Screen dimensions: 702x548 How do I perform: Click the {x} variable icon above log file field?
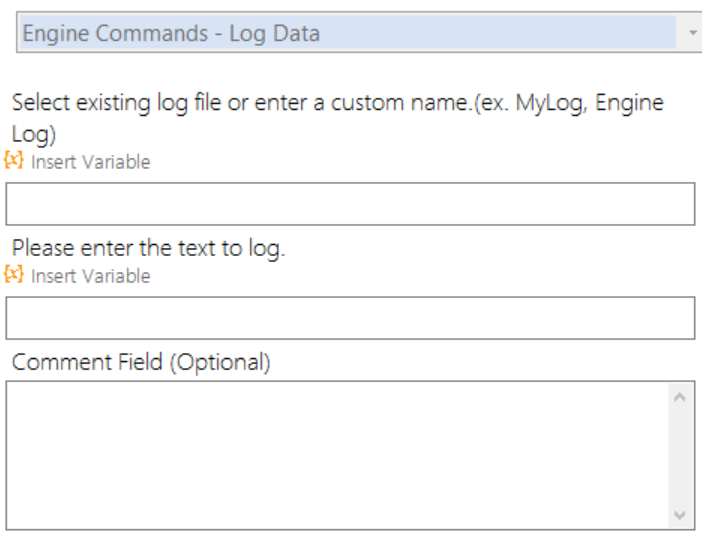tap(14, 160)
